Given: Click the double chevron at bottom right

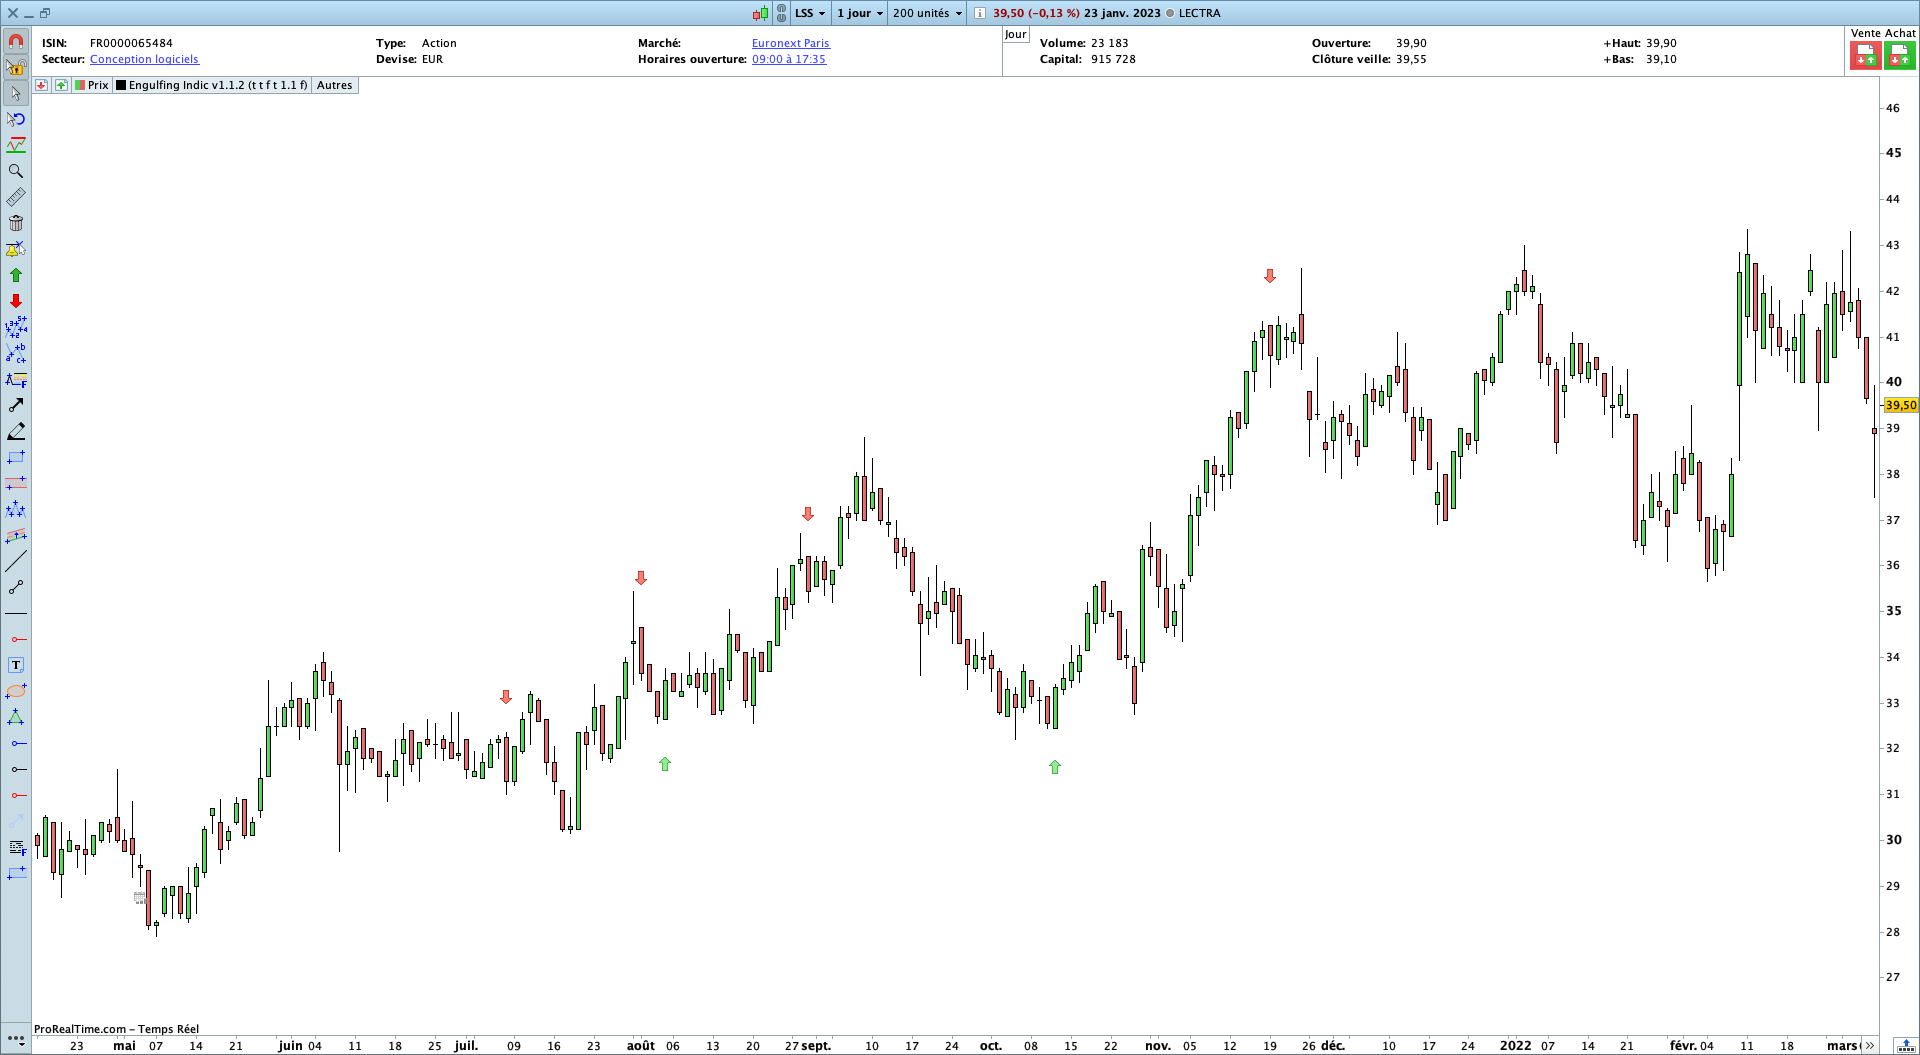Looking at the screenshot, I should point(1869,1045).
